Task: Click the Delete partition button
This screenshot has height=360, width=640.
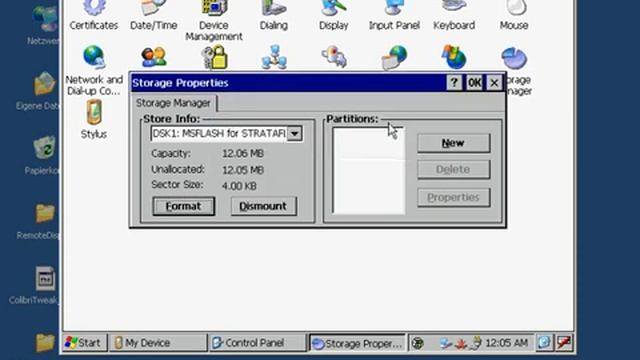Action: 453,169
